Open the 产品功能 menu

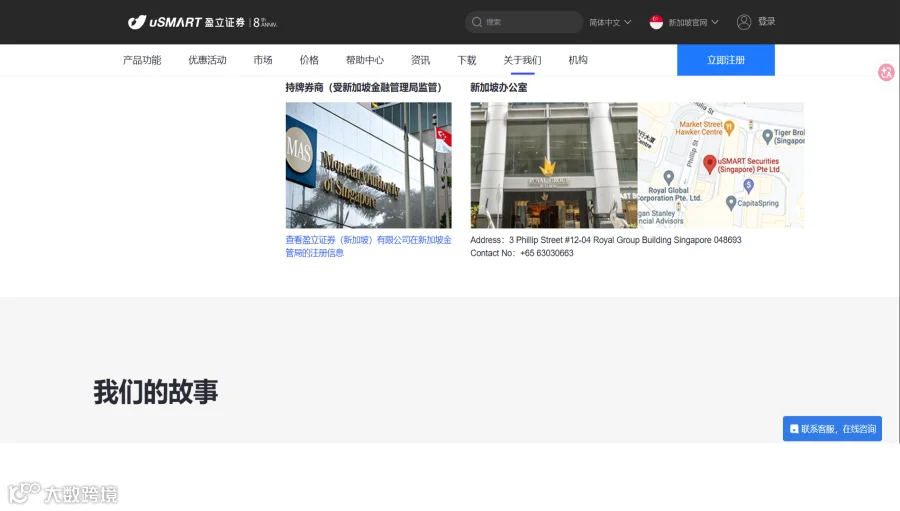click(x=142, y=60)
